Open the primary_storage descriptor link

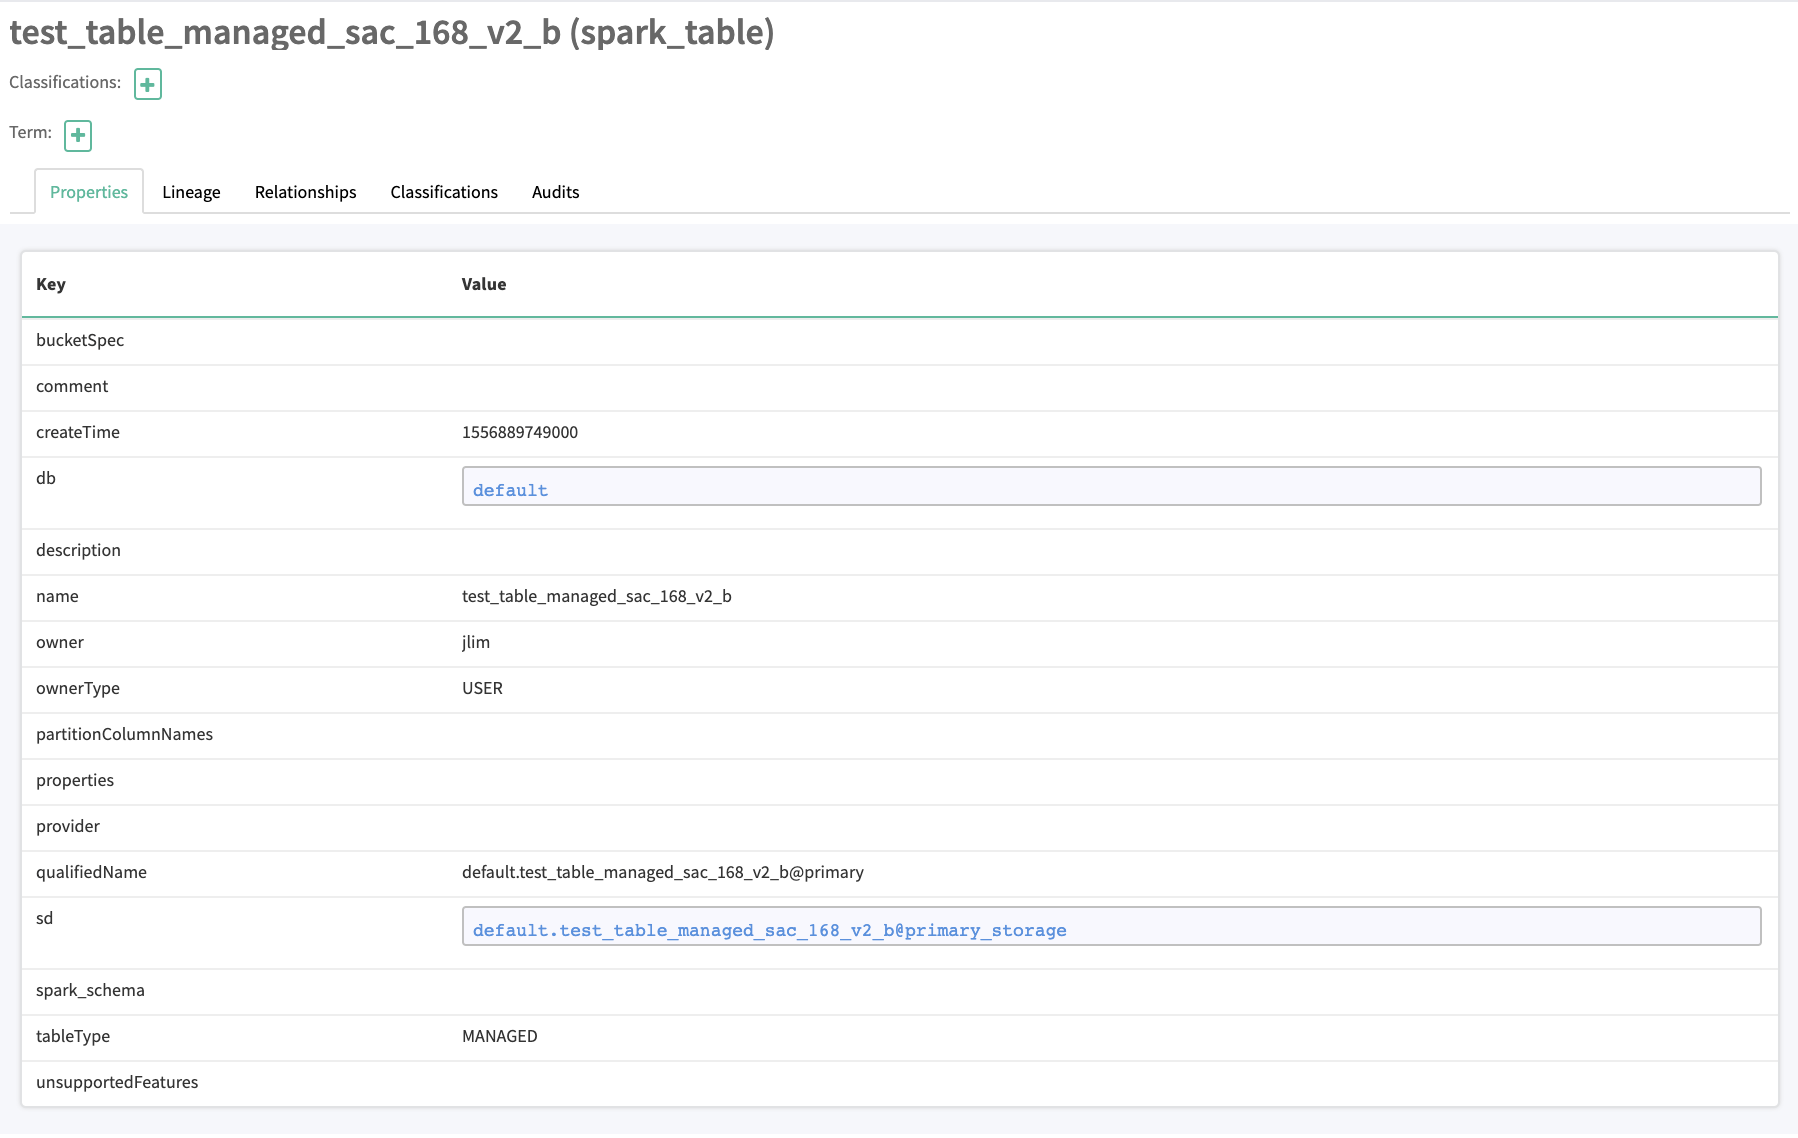point(769,929)
